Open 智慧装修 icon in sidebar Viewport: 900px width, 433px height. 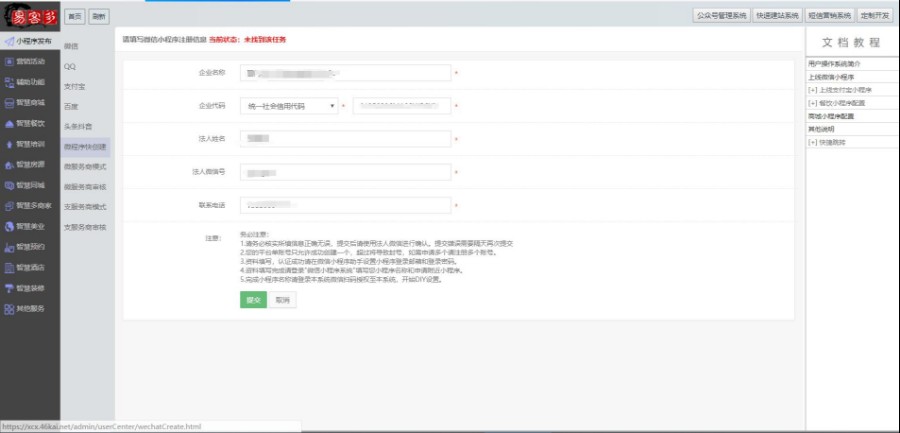9,288
